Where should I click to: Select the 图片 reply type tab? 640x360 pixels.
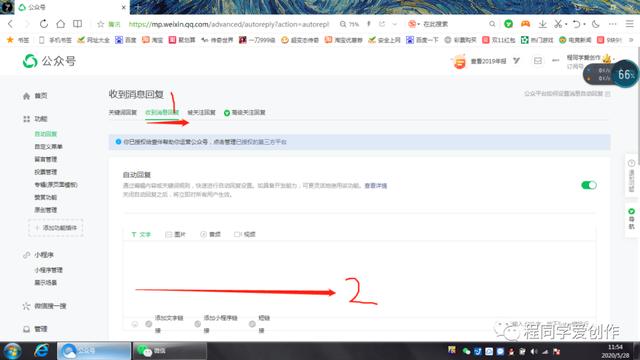pos(176,234)
